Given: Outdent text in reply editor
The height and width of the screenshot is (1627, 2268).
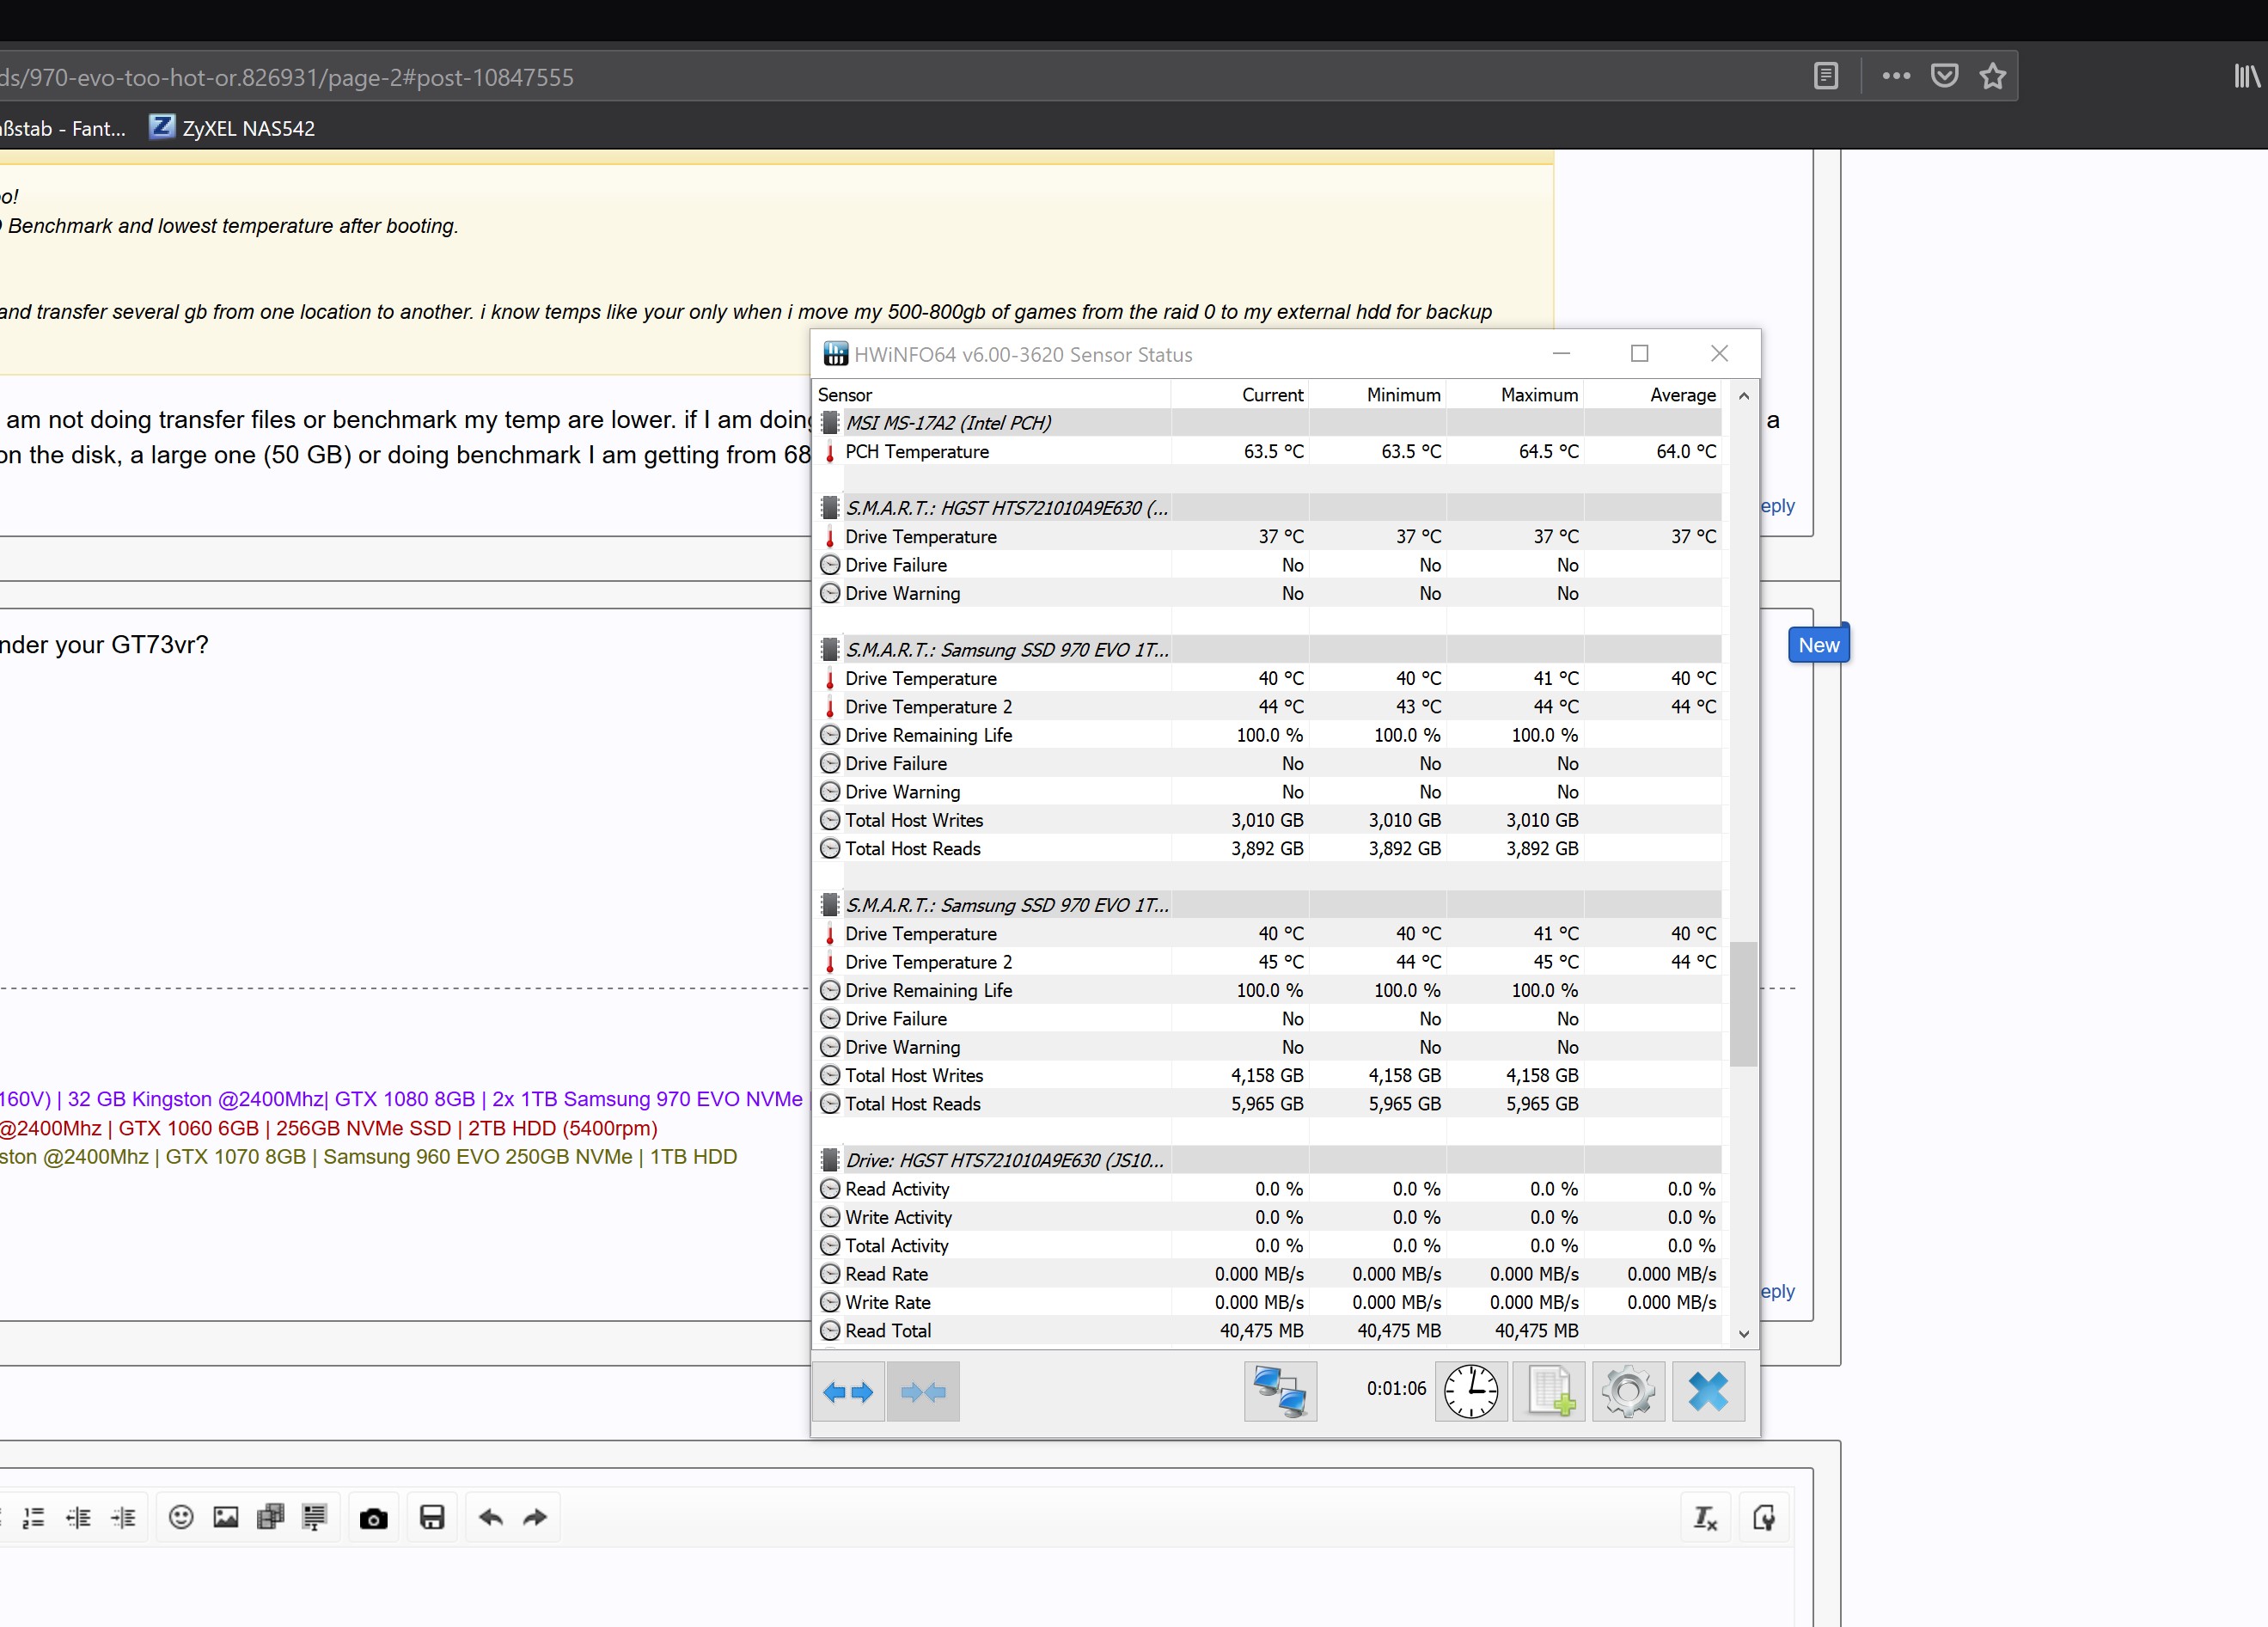Looking at the screenshot, I should 78,1517.
